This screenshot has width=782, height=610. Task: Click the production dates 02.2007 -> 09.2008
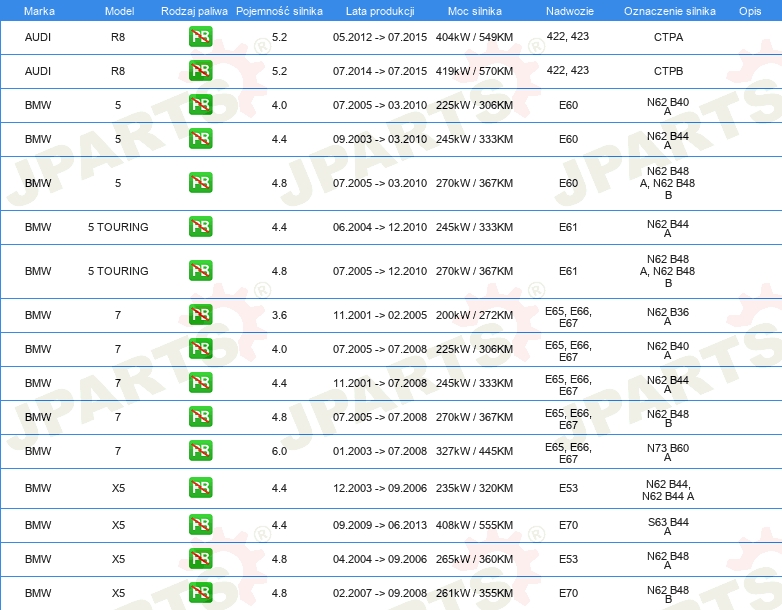380,593
